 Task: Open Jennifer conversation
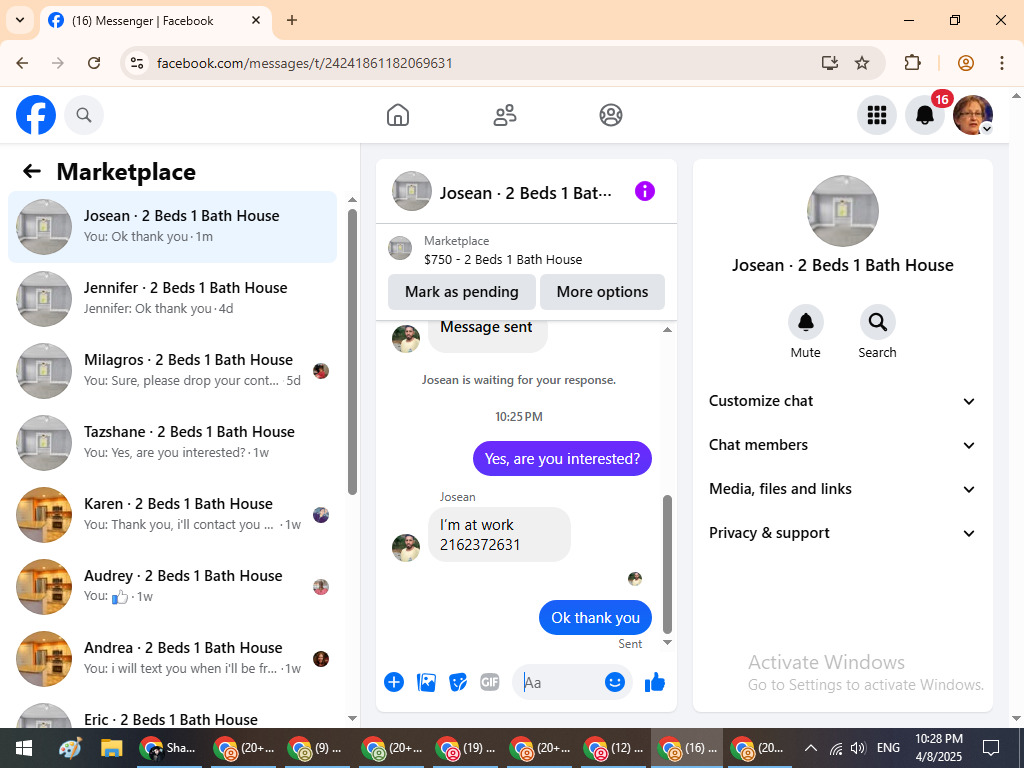pos(172,298)
